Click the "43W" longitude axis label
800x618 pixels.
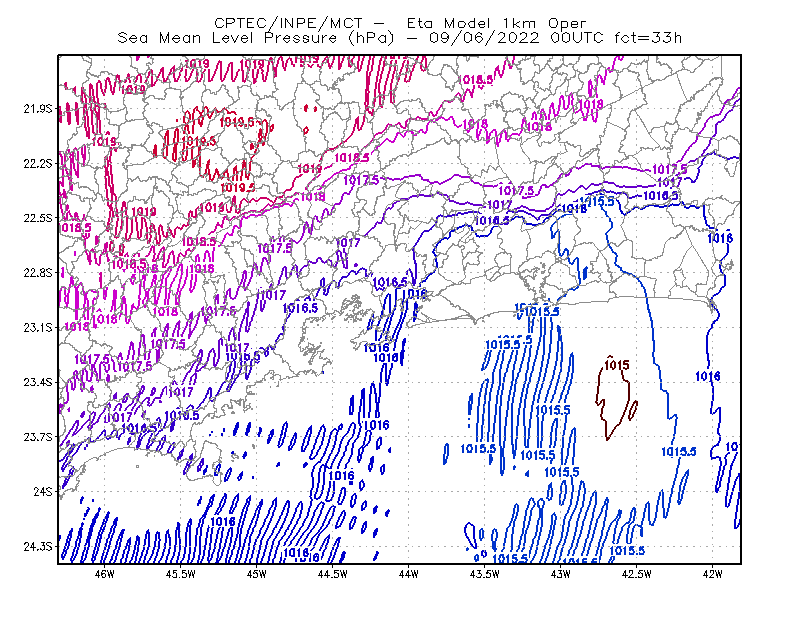[x=561, y=574]
